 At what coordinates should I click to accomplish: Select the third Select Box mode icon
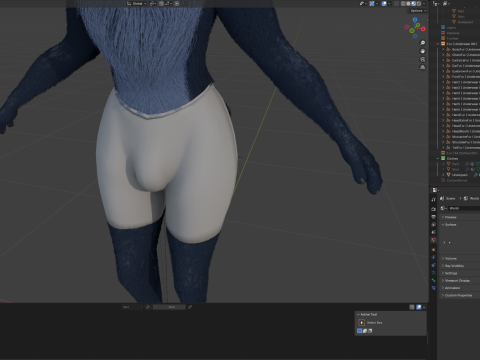(x=370, y=331)
